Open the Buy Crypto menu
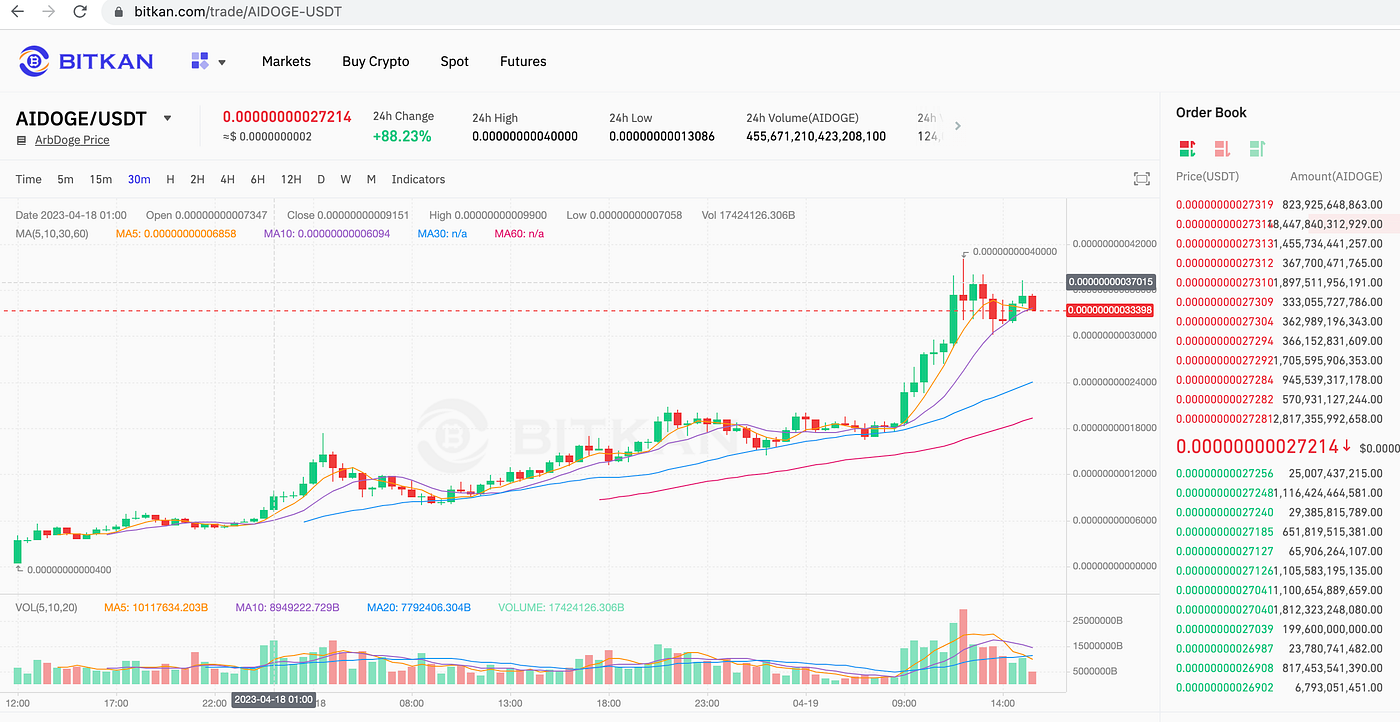 click(x=376, y=61)
